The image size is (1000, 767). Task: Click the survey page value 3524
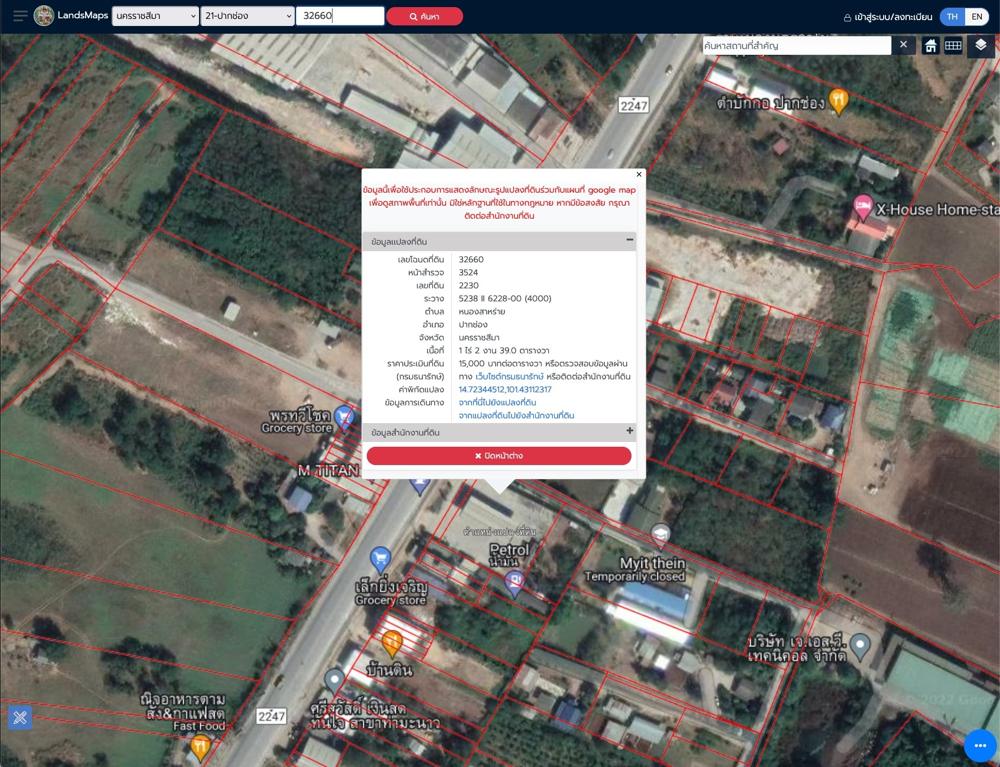[468, 272]
